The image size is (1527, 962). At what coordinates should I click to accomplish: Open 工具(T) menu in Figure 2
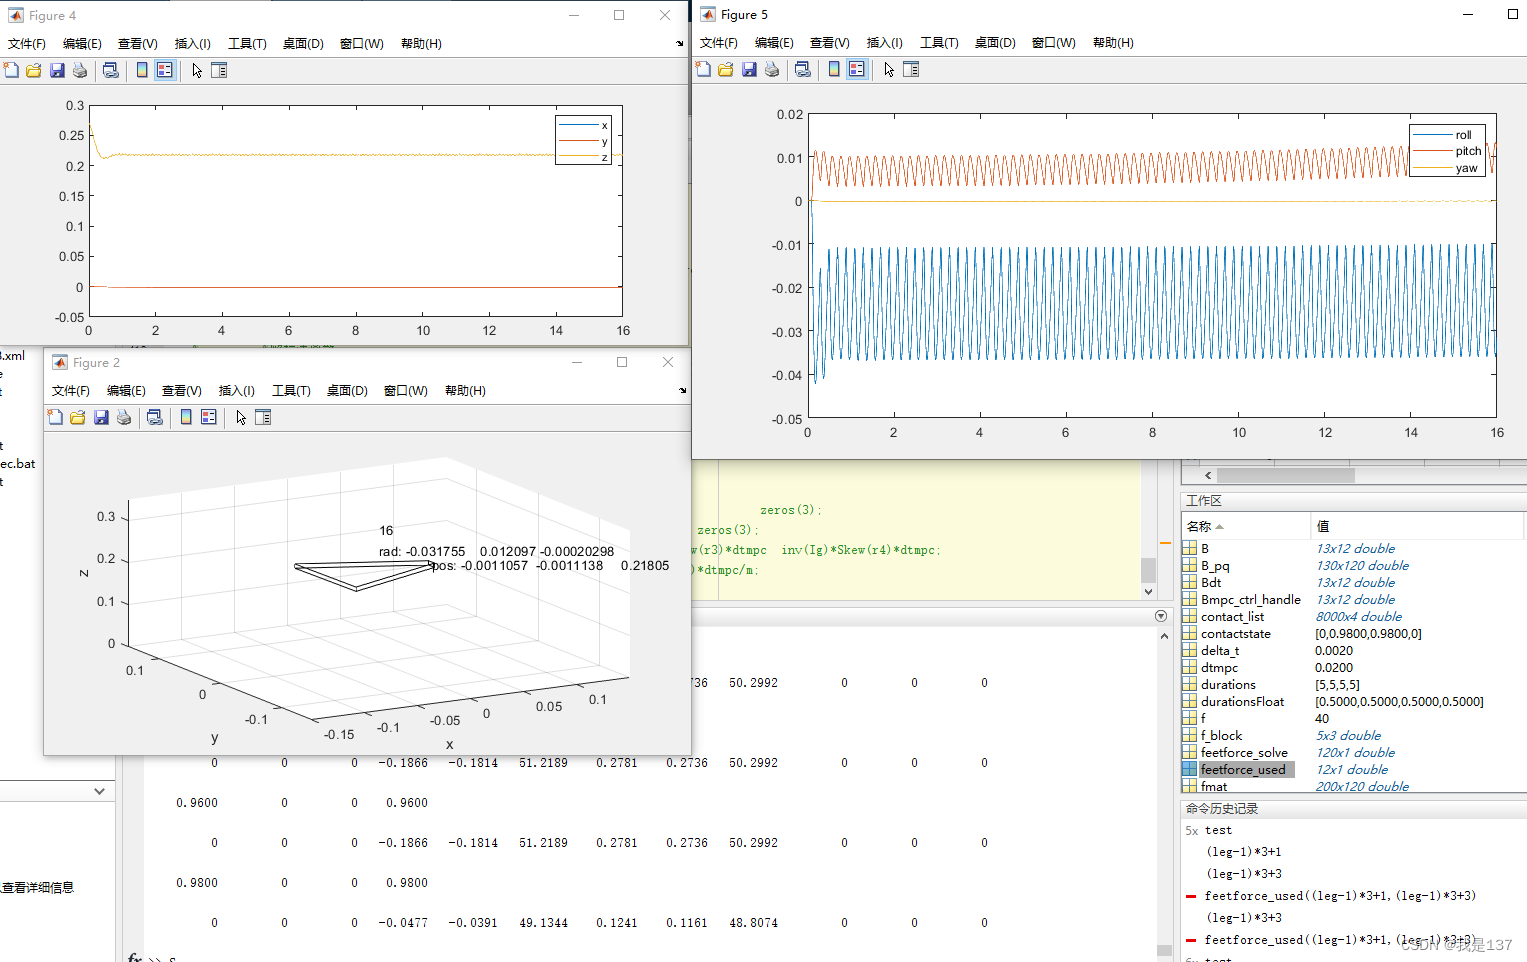click(x=291, y=390)
